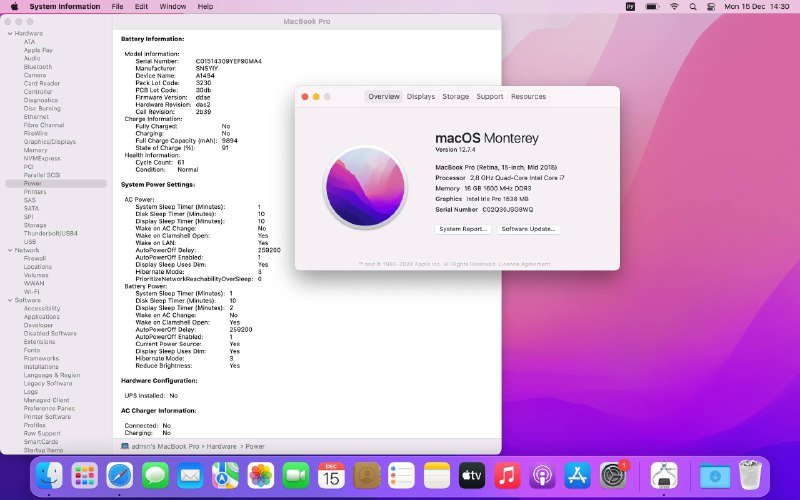Image resolution: width=800 pixels, height=500 pixels.
Task: Collapse the Network section in sidebar
Action: pyautogui.click(x=10, y=251)
